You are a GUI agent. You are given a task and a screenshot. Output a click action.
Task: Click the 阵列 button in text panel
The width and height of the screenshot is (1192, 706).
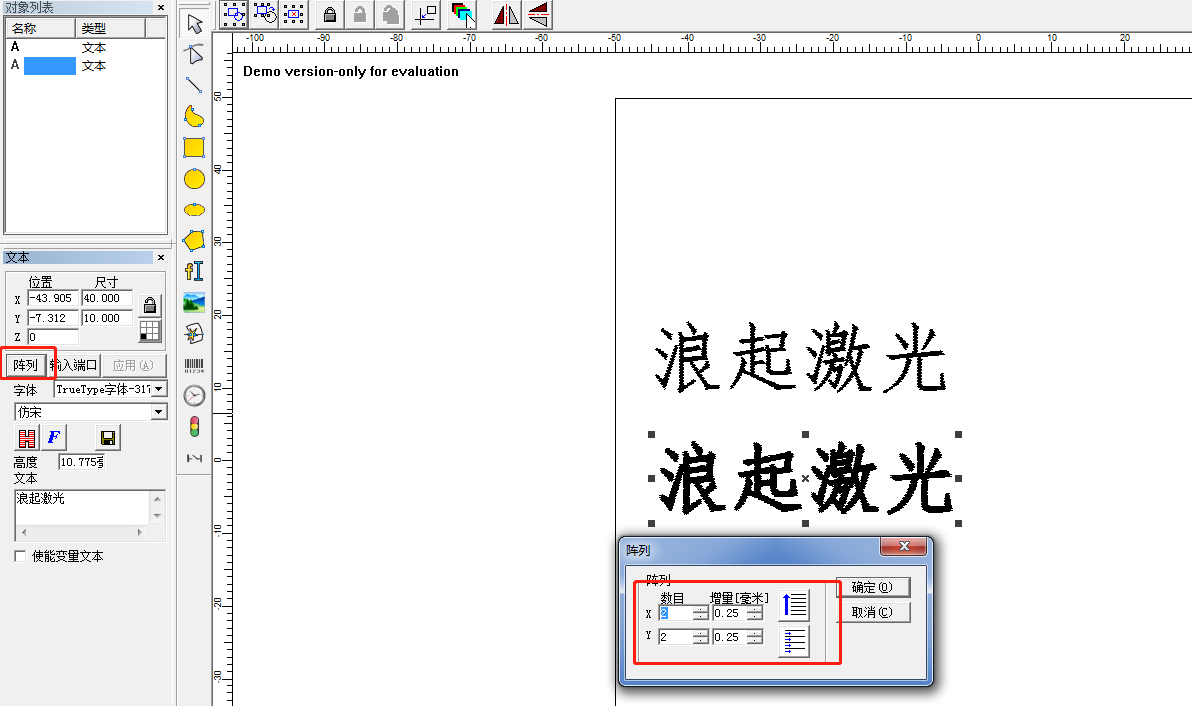click(27, 364)
